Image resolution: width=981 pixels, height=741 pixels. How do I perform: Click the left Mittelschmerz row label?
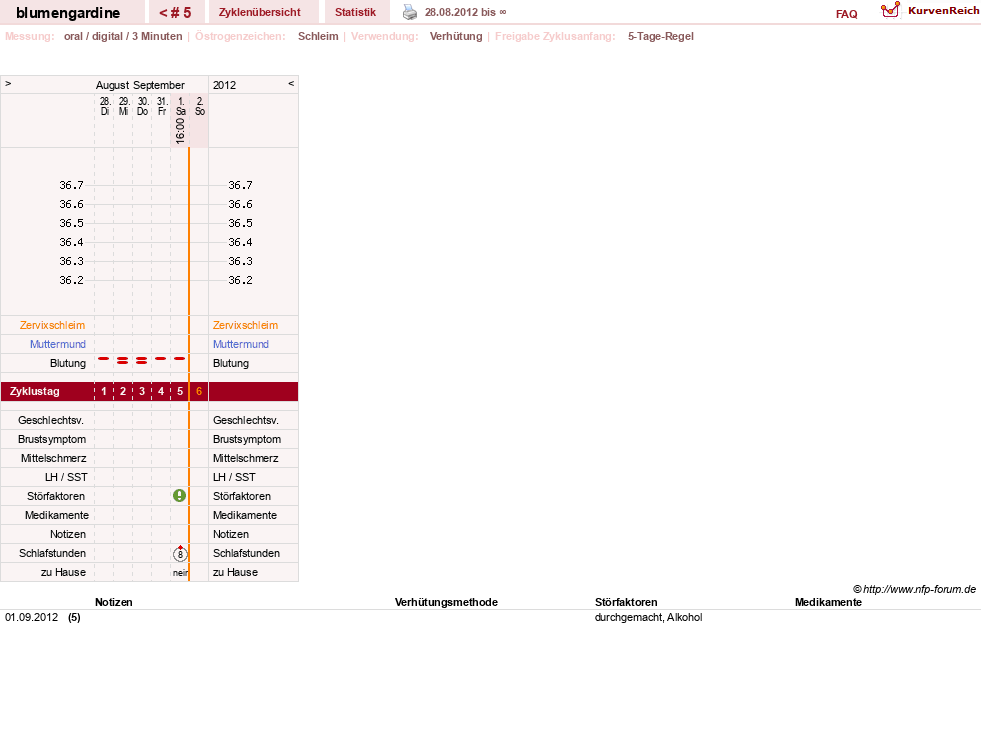pyautogui.click(x=54, y=458)
